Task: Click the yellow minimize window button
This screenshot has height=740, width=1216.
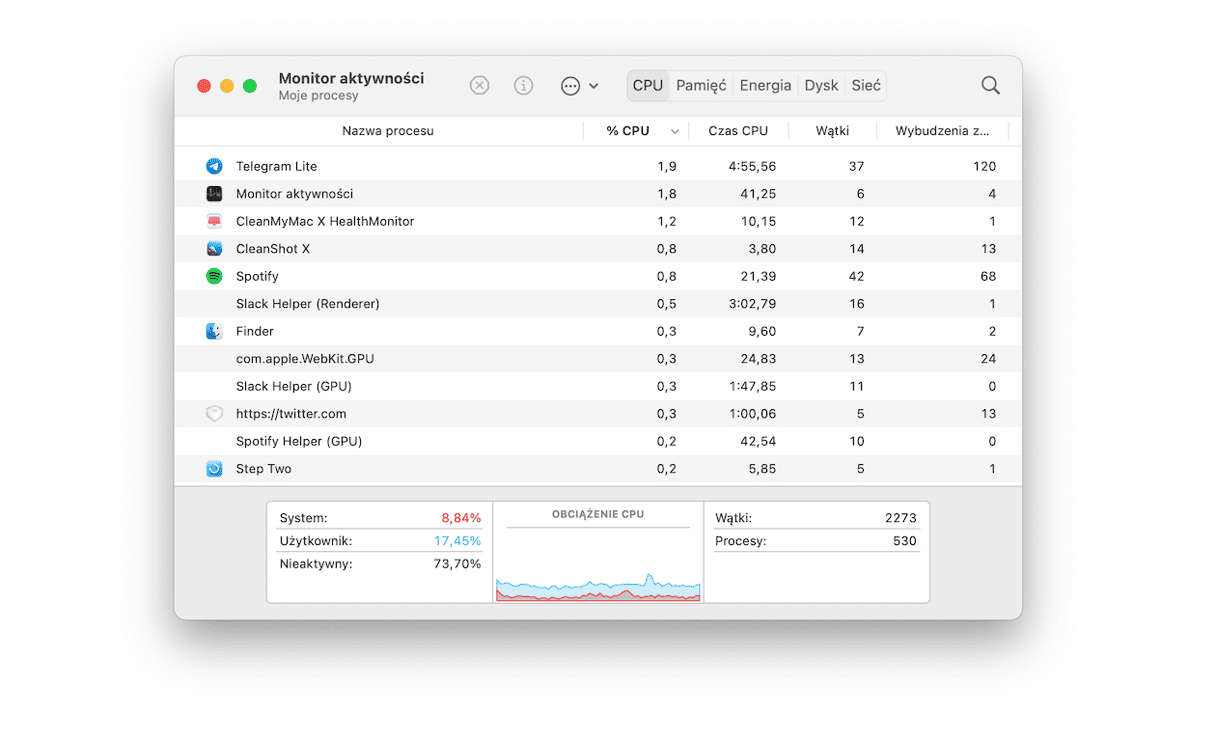Action: [227, 86]
